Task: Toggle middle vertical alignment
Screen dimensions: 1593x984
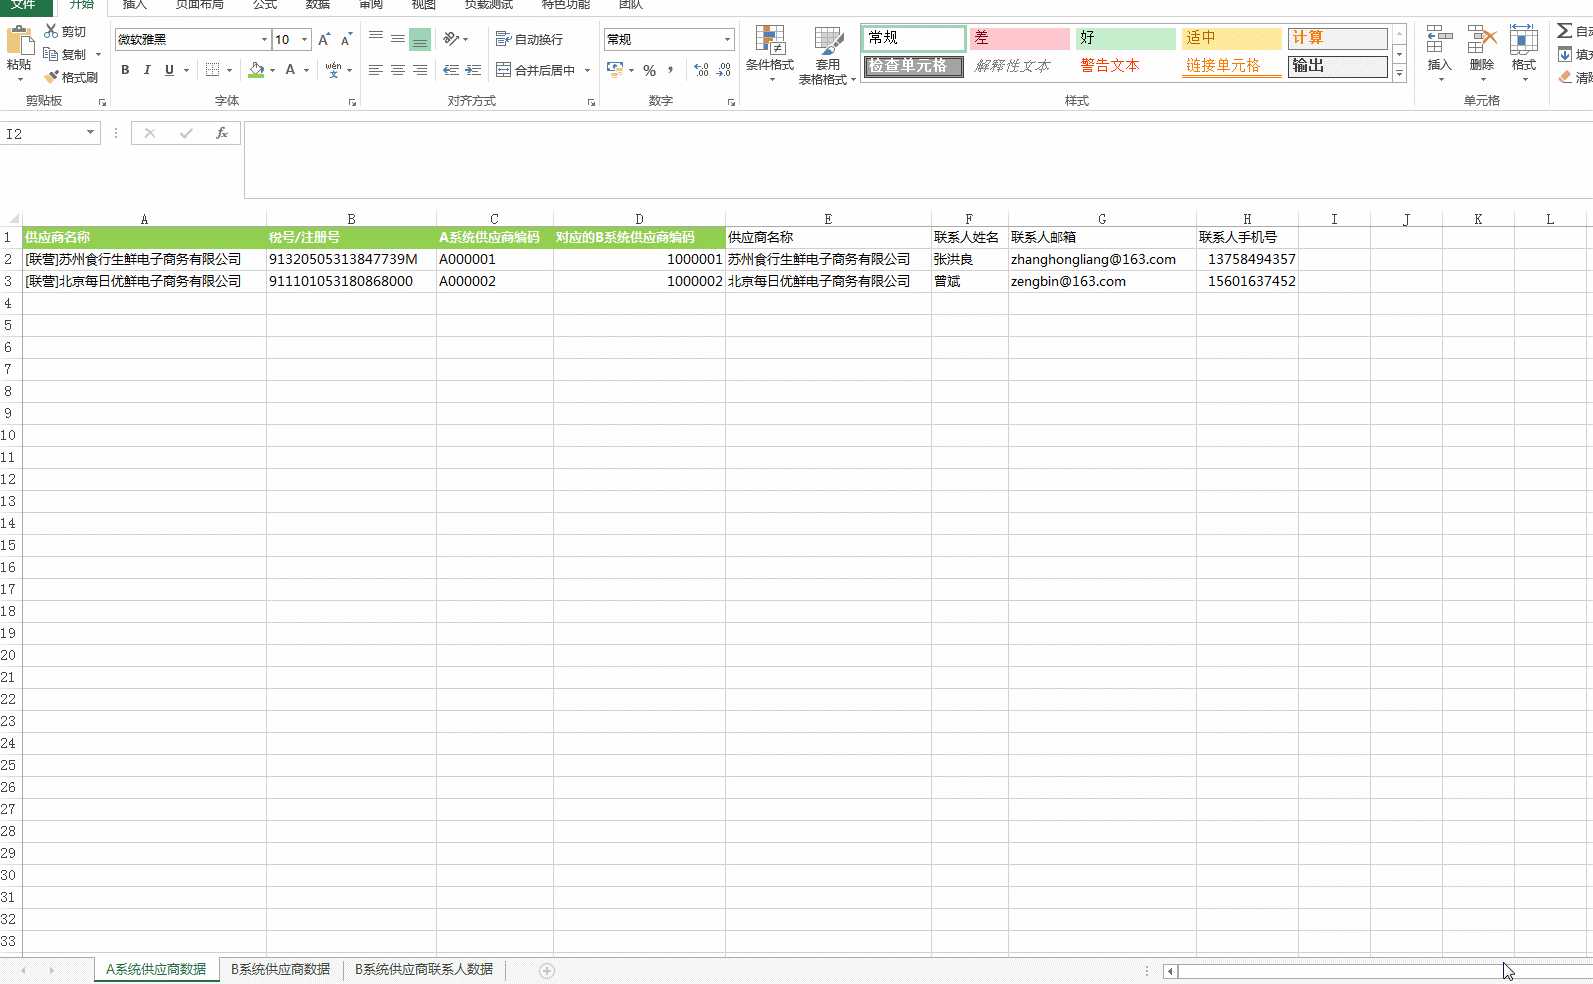Action: (x=398, y=39)
